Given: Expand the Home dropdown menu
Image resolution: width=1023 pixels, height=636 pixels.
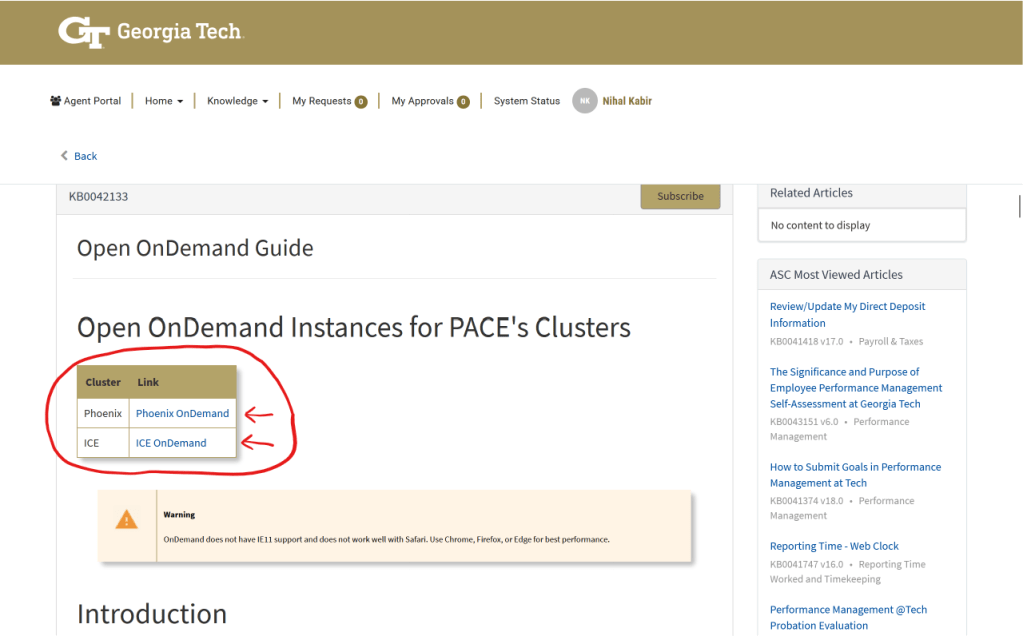Looking at the screenshot, I should pos(164,100).
